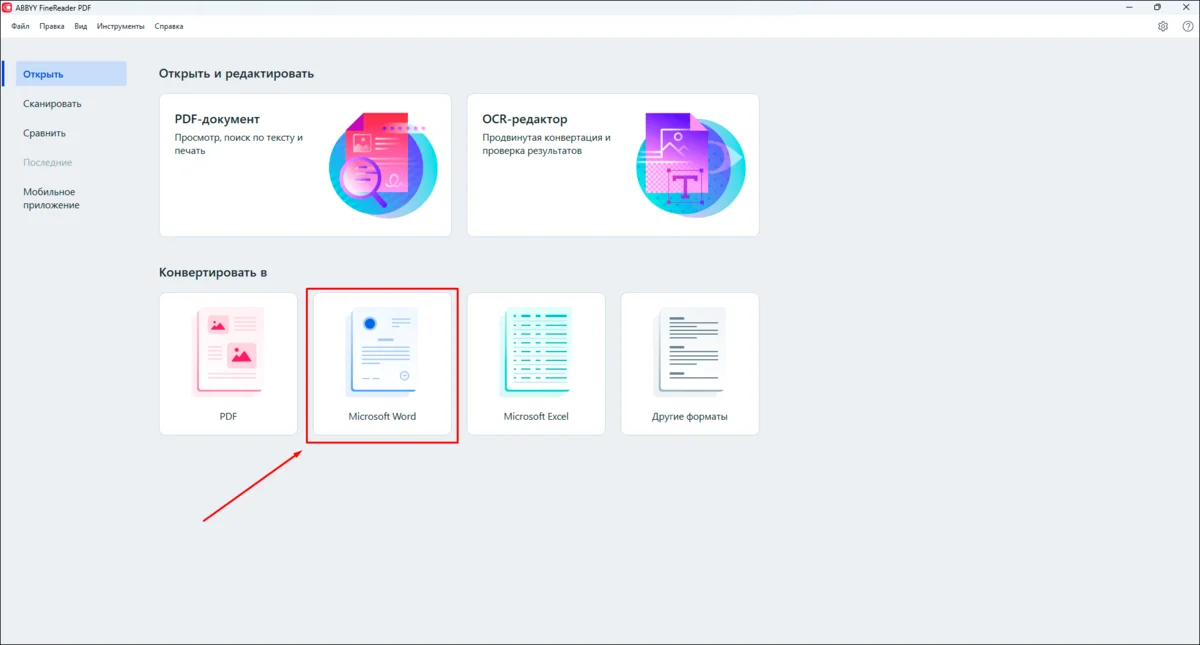Click the PDF-документ card title
1200x645 pixels.
pyautogui.click(x=217, y=119)
